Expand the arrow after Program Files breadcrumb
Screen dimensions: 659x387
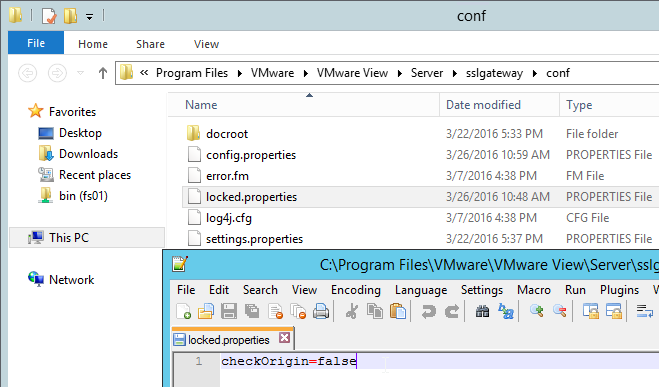(240, 74)
